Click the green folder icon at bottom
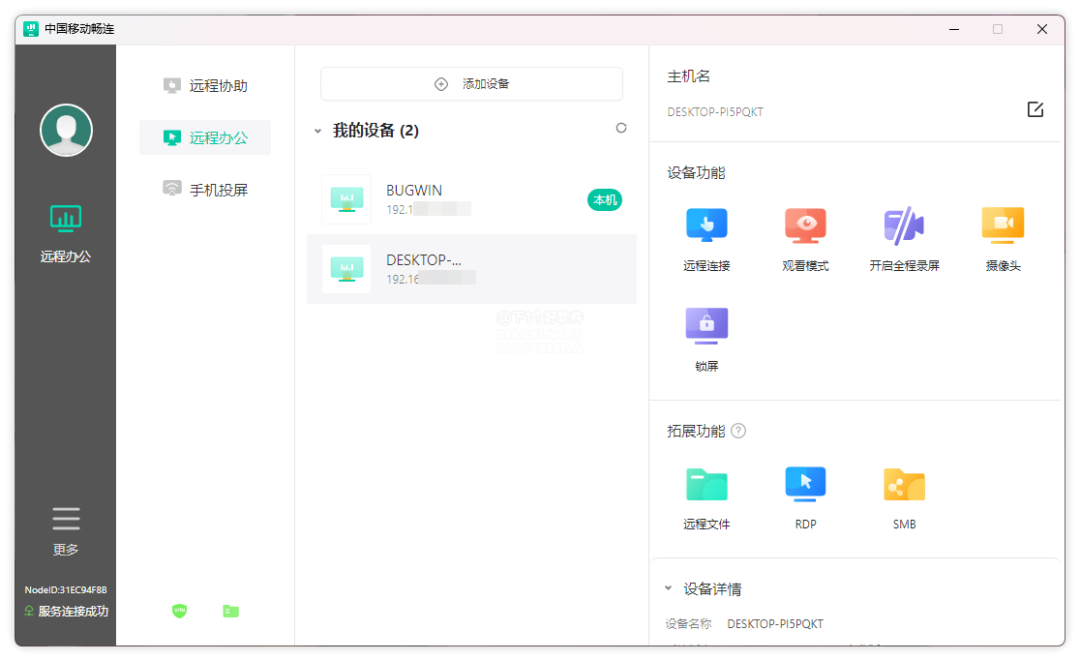This screenshot has width=1080, height=661. point(231,611)
